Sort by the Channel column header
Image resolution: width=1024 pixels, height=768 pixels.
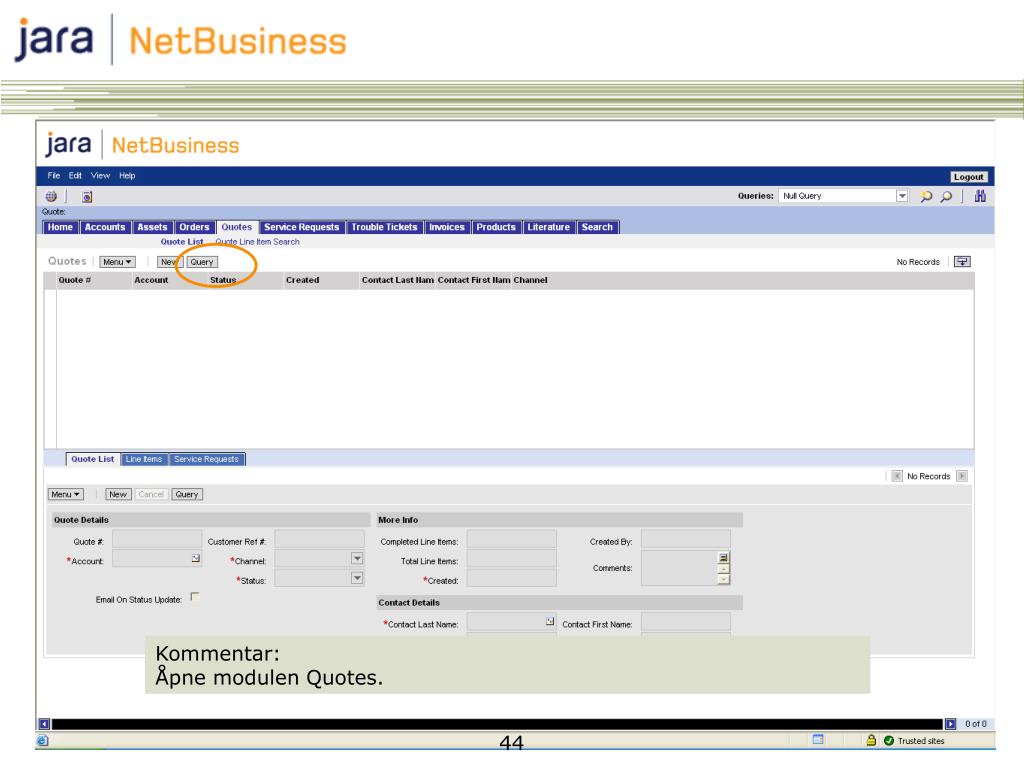(x=530, y=280)
